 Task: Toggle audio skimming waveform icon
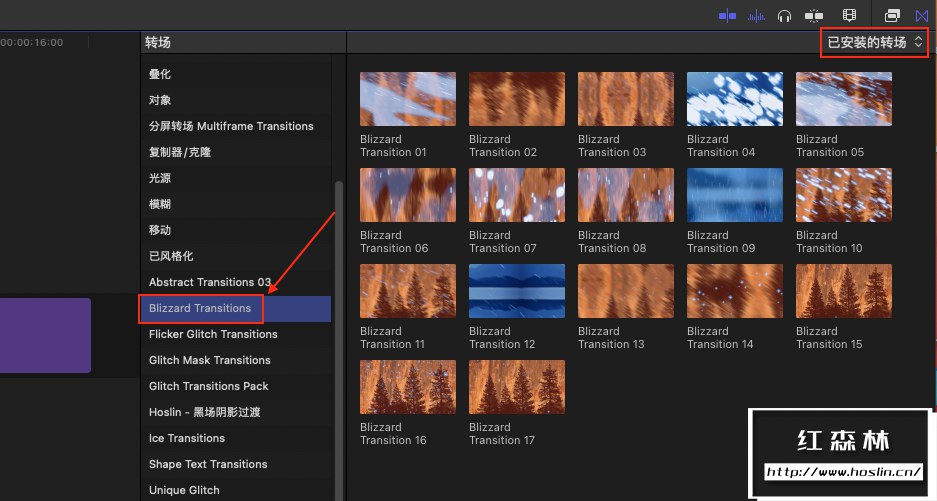(x=756, y=16)
